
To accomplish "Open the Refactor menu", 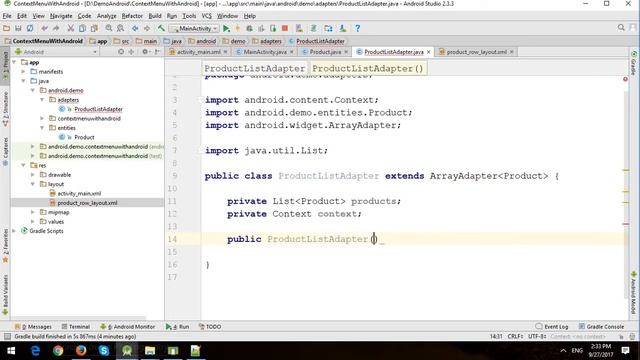I will click(x=132, y=16).
